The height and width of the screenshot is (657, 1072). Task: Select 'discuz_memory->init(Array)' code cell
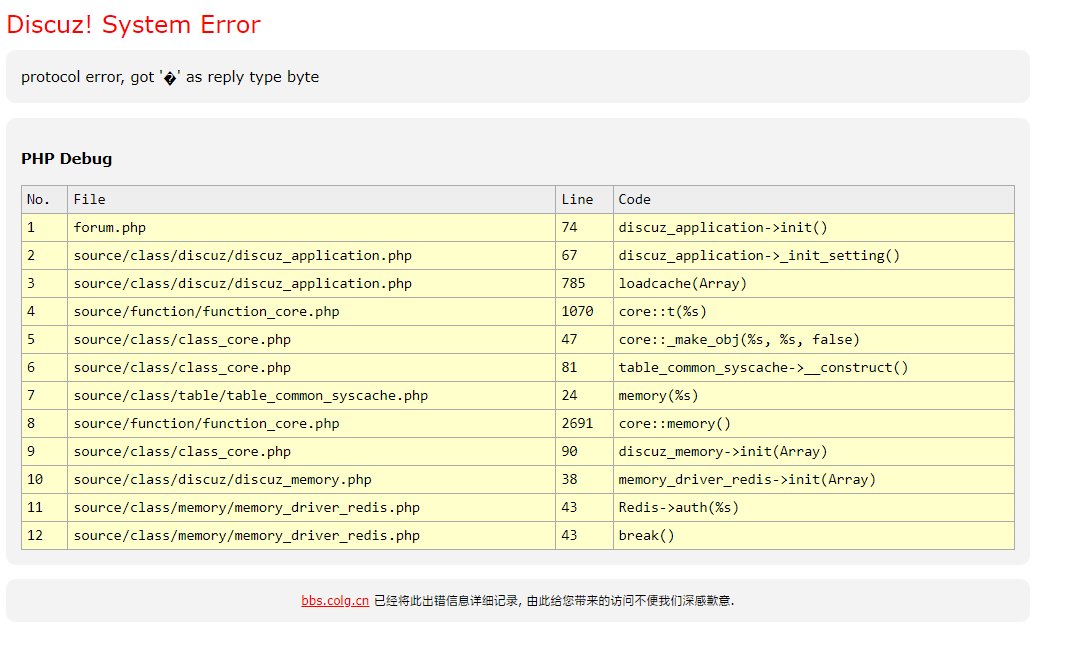[x=814, y=452]
